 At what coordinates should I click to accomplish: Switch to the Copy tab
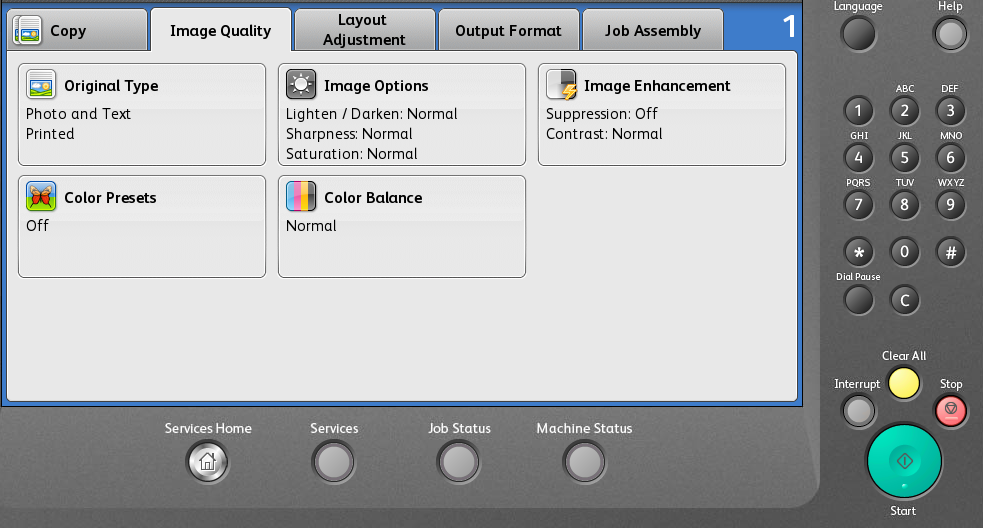(78, 30)
